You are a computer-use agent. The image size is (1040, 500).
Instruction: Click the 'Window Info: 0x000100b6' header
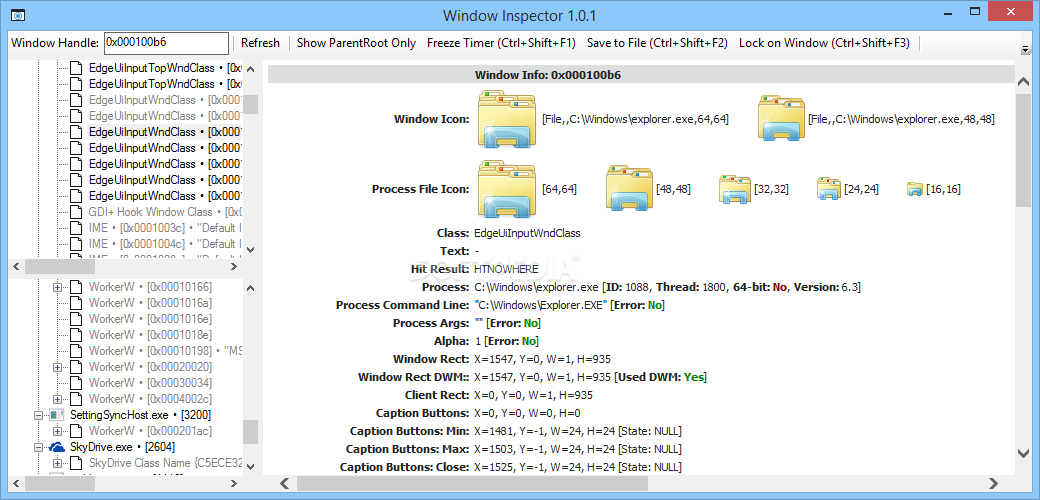click(x=548, y=75)
